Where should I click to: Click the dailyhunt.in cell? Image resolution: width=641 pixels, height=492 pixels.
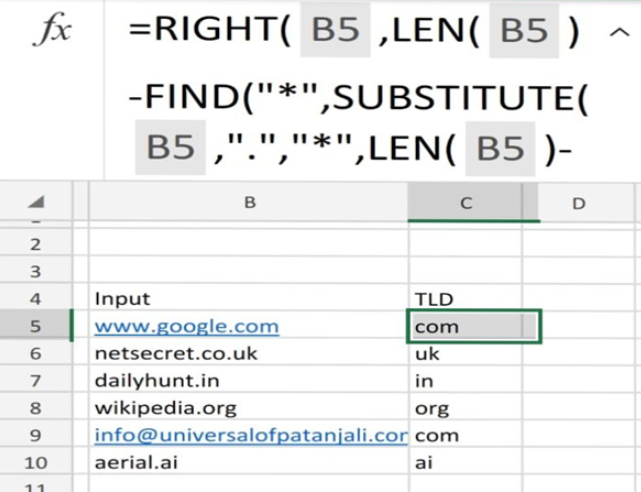click(x=249, y=381)
